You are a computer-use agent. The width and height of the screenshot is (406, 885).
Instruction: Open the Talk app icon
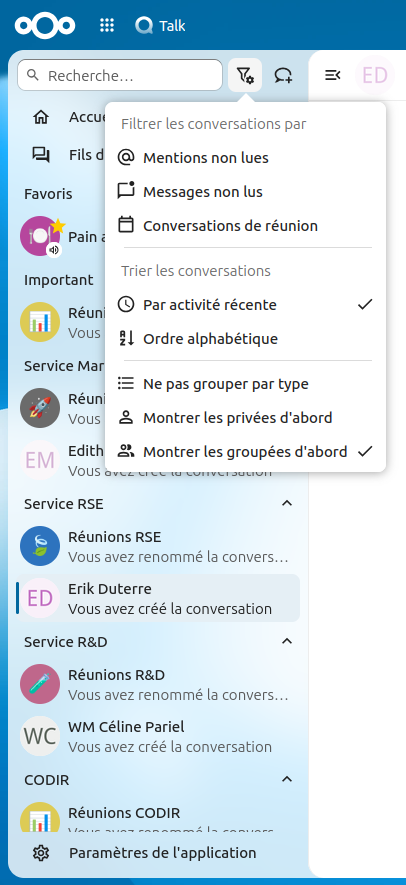point(144,26)
